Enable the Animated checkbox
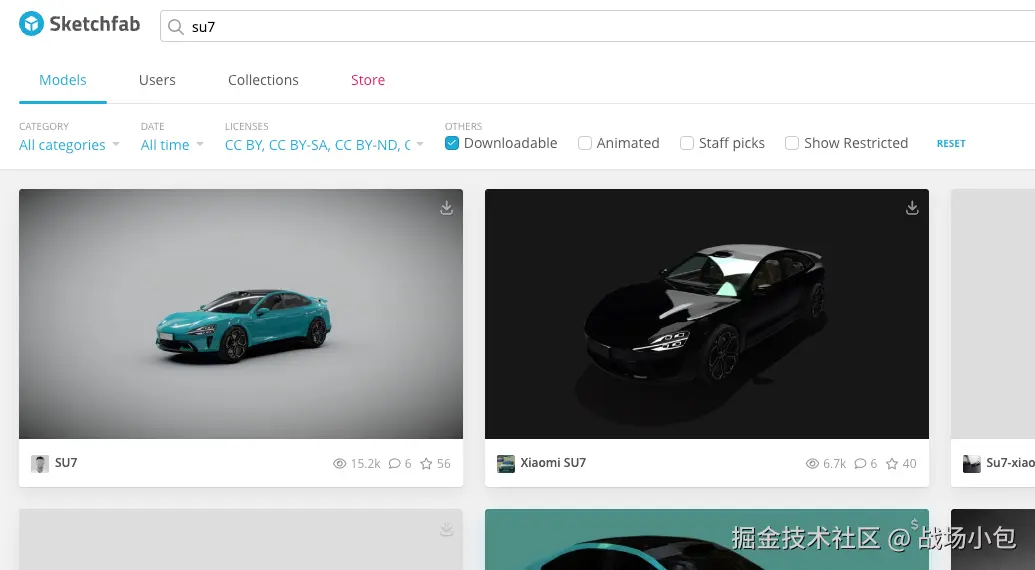 pyautogui.click(x=585, y=143)
